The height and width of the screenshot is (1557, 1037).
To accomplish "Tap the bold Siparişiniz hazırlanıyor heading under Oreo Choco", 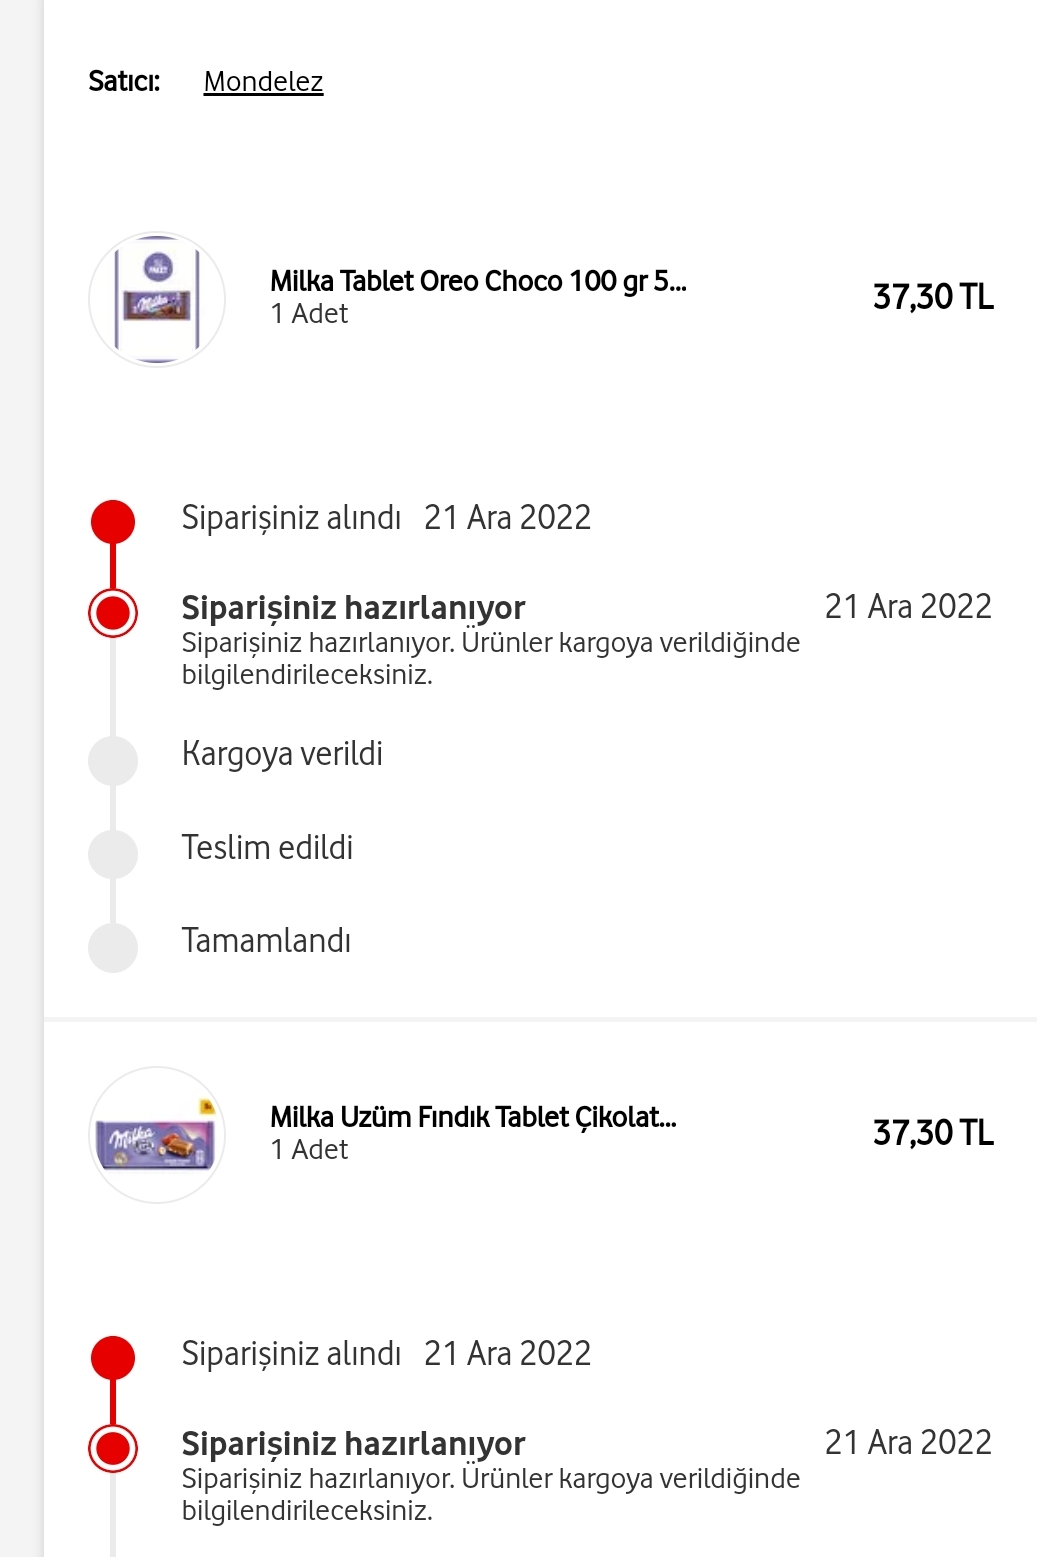I will tap(353, 608).
